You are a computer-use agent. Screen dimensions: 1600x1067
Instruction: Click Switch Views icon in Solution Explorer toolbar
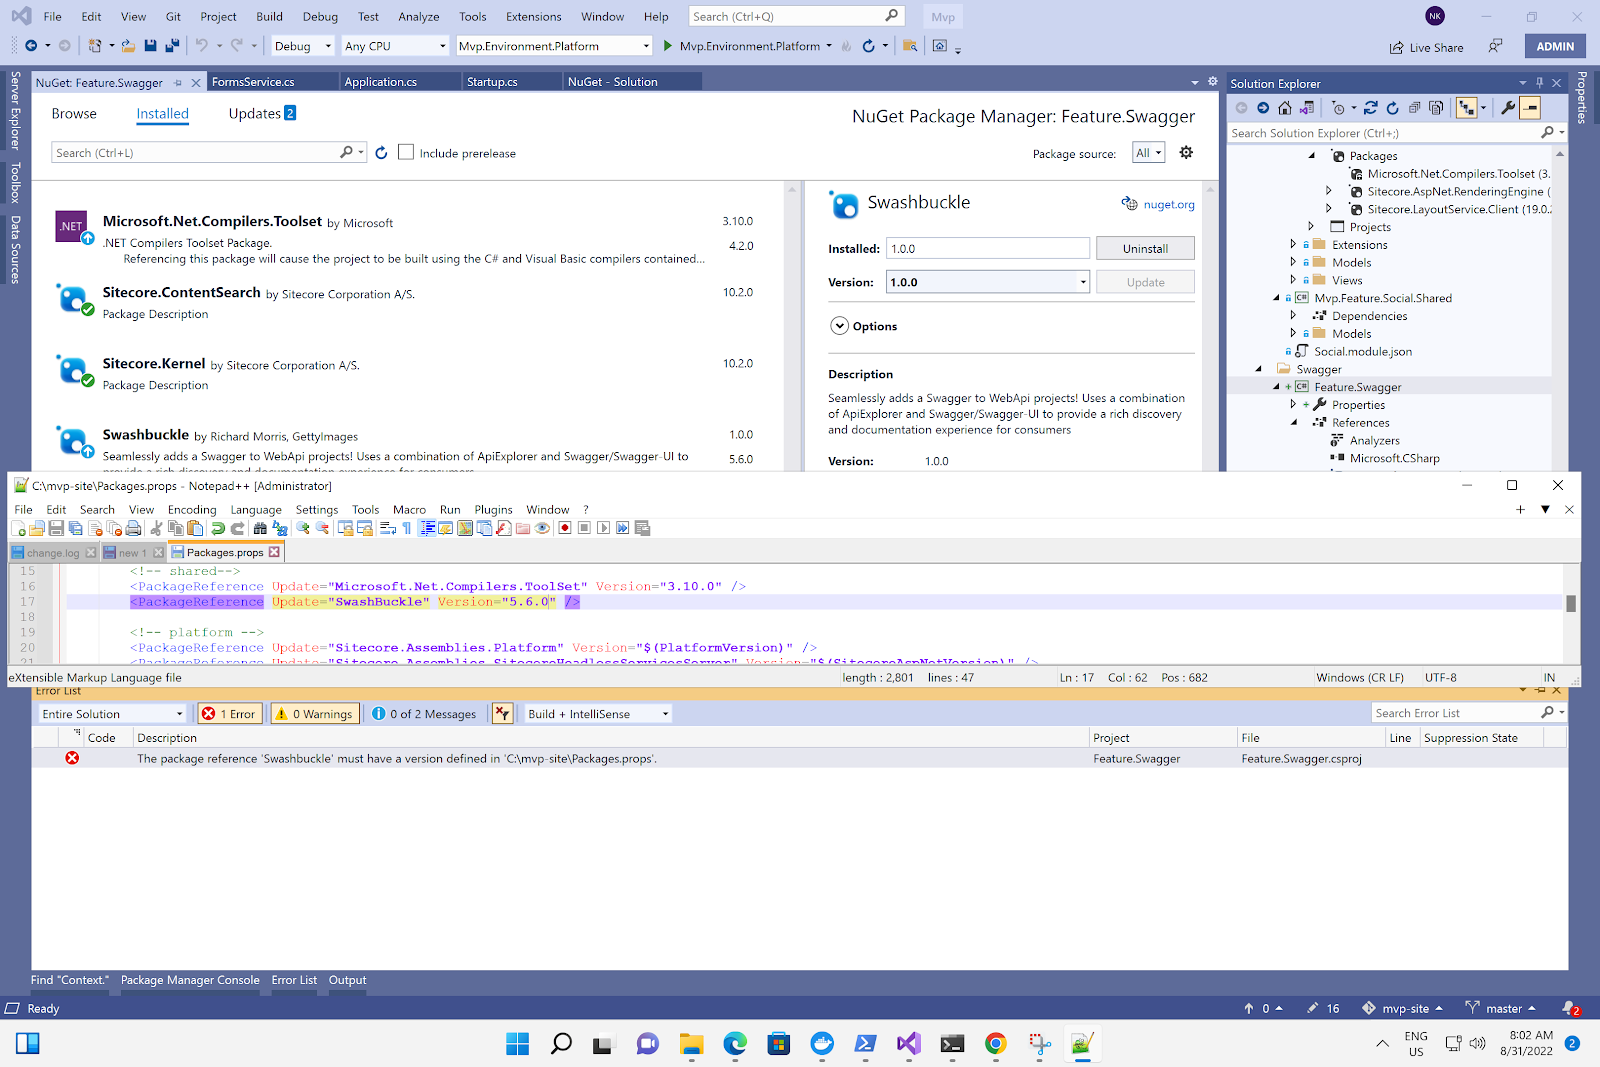tap(1307, 108)
